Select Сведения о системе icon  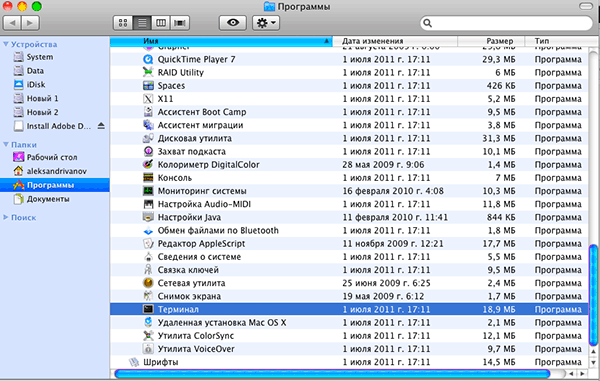(x=148, y=257)
